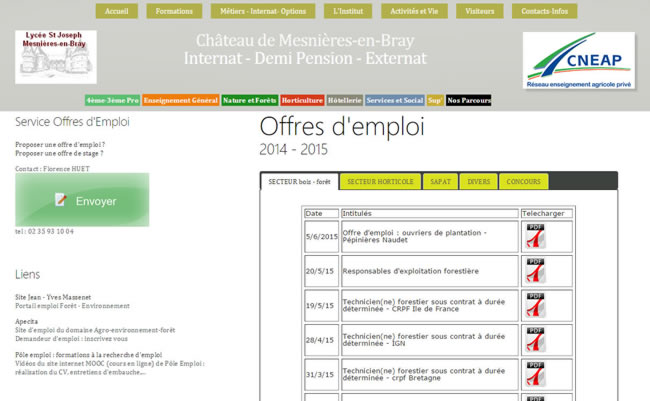Click the Lycée St Joseph logo image
650x401 pixels.
[x=56, y=57]
